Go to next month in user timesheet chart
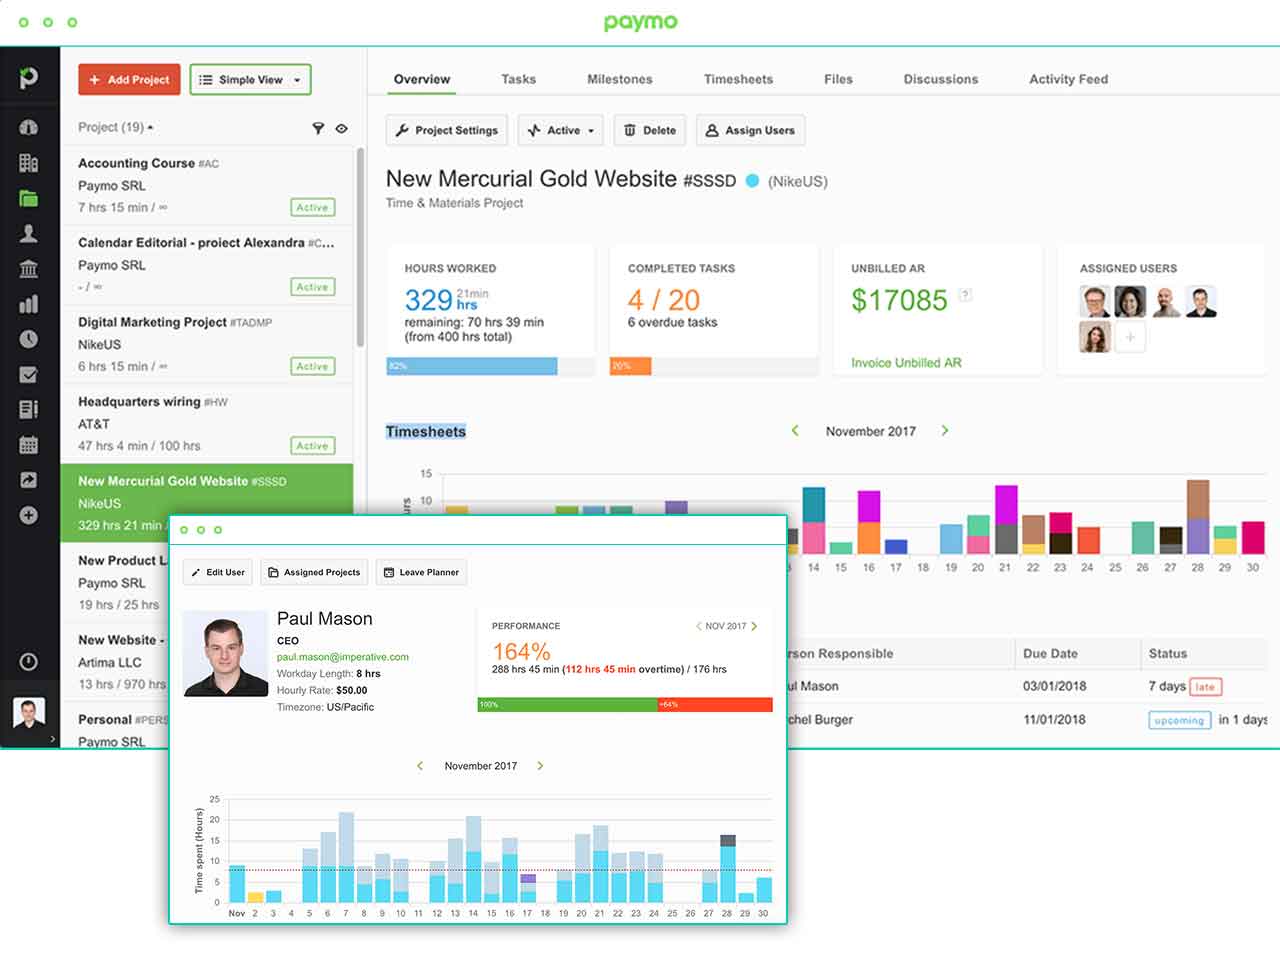Image resolution: width=1280 pixels, height=960 pixels. coord(540,766)
